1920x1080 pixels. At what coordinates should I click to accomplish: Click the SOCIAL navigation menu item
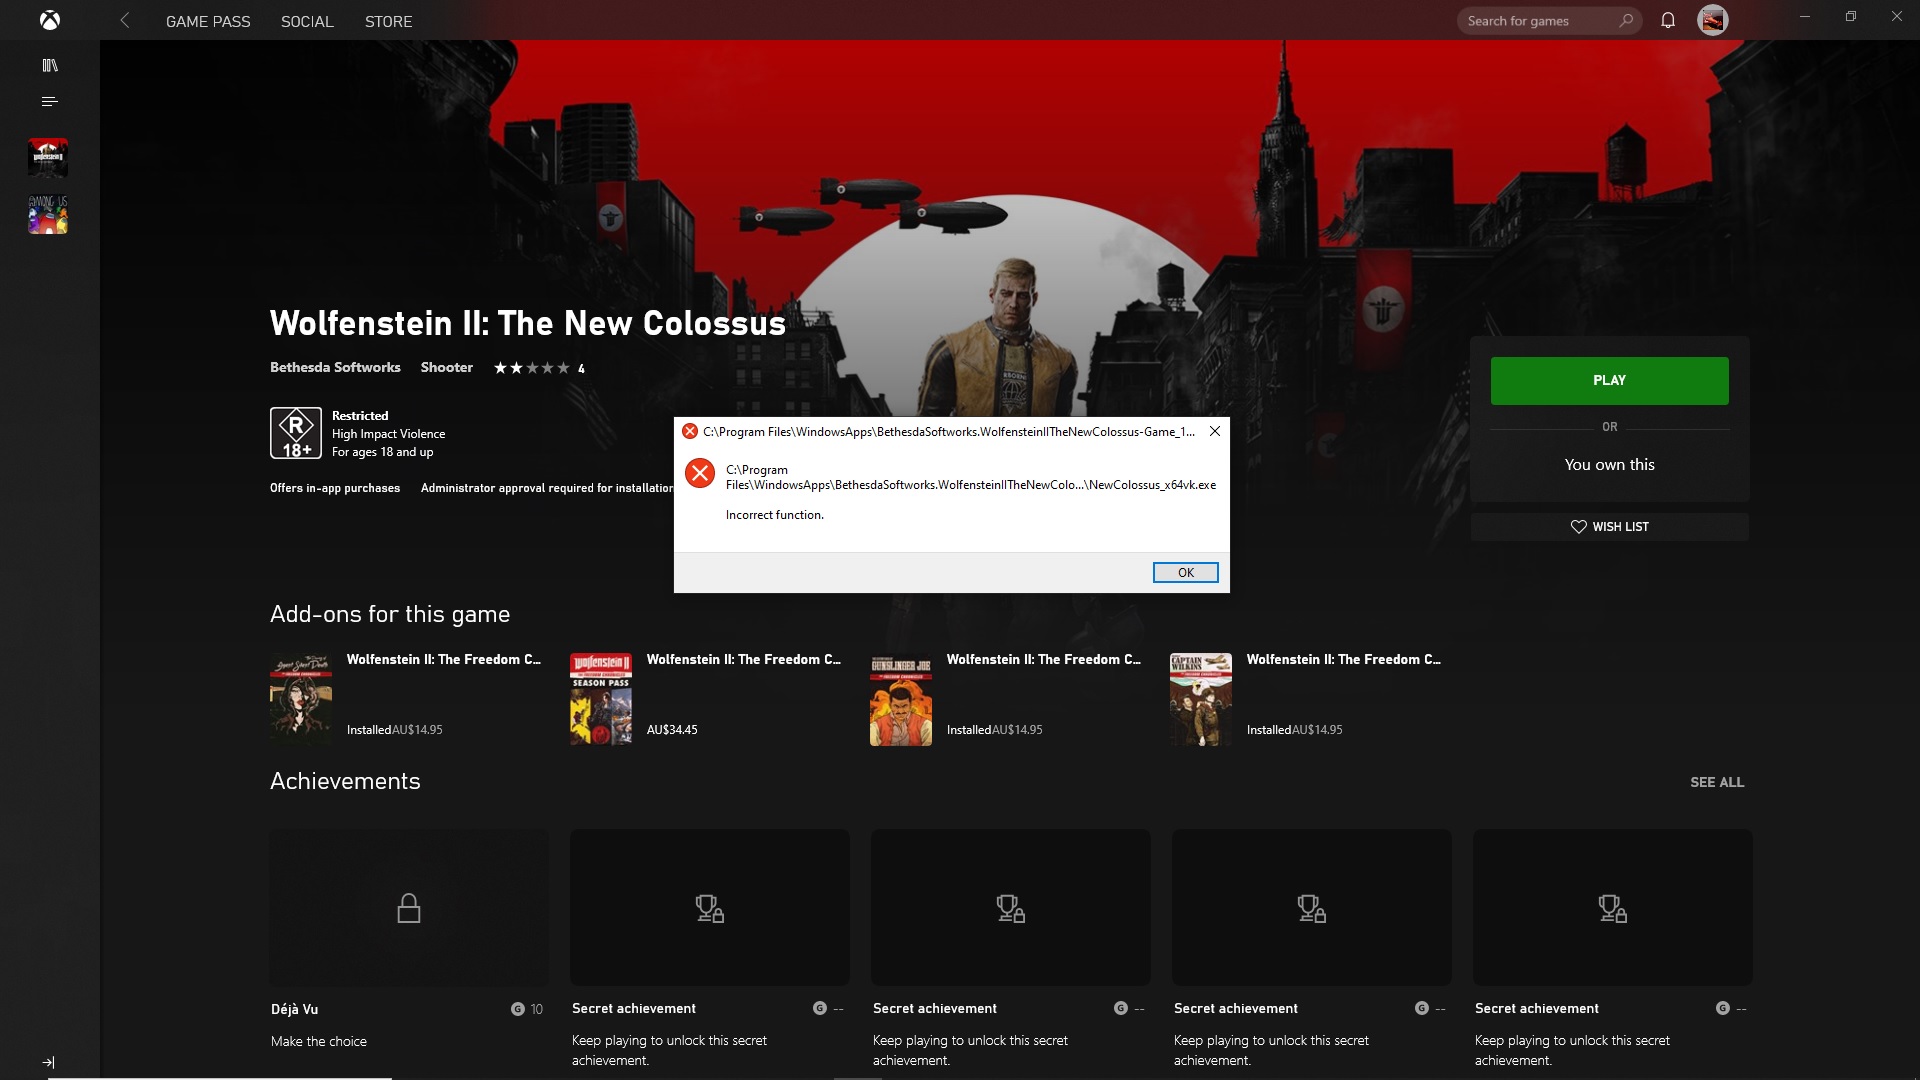pos(306,20)
